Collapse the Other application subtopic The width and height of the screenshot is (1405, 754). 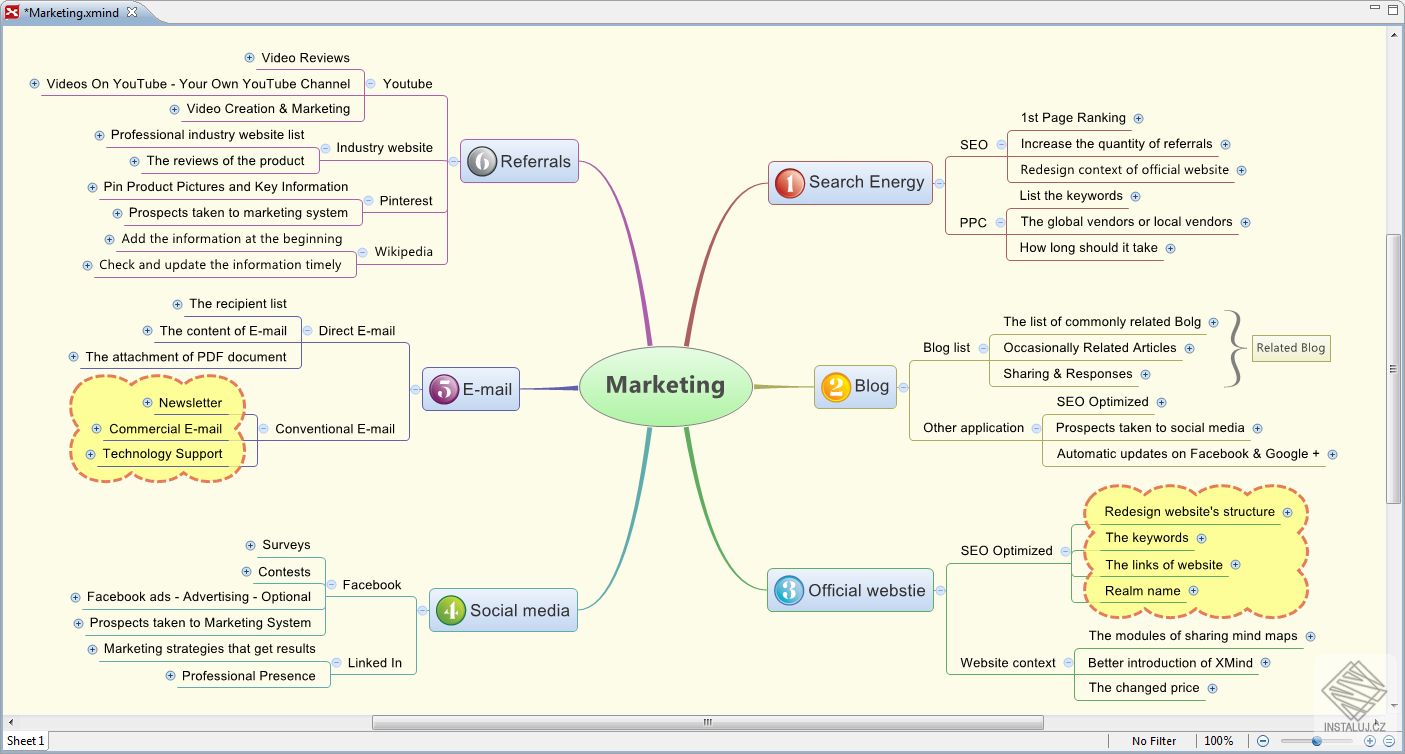[x=1037, y=428]
